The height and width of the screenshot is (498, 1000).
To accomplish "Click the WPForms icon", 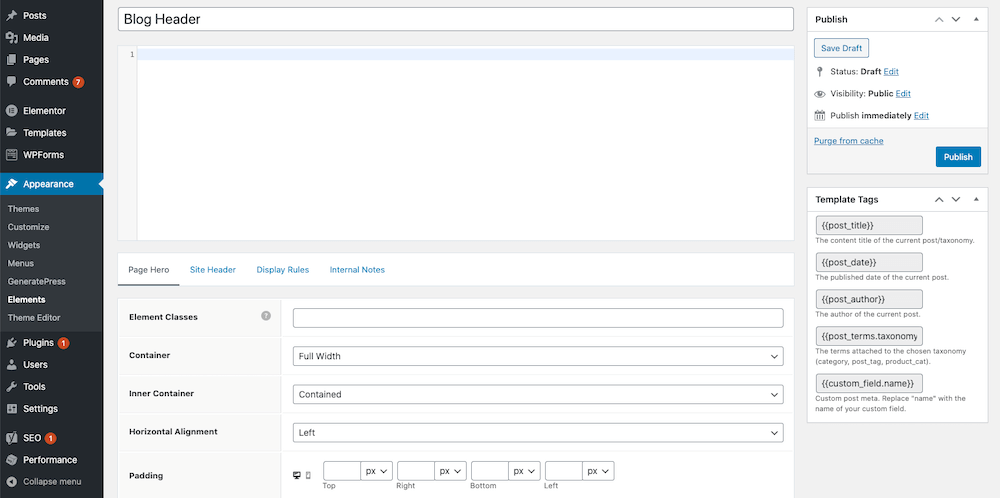I will coord(11,154).
